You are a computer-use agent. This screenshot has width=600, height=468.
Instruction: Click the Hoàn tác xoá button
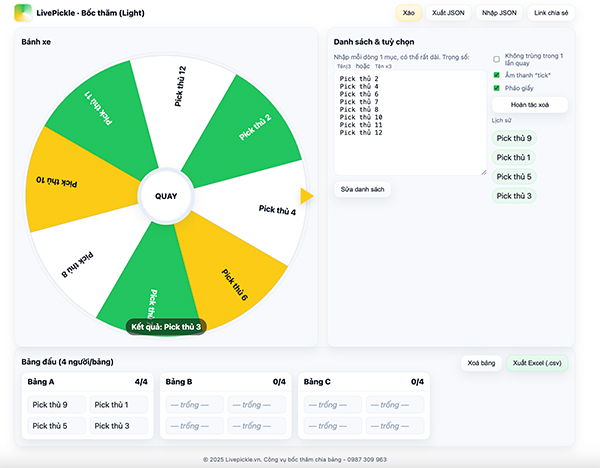(x=530, y=104)
